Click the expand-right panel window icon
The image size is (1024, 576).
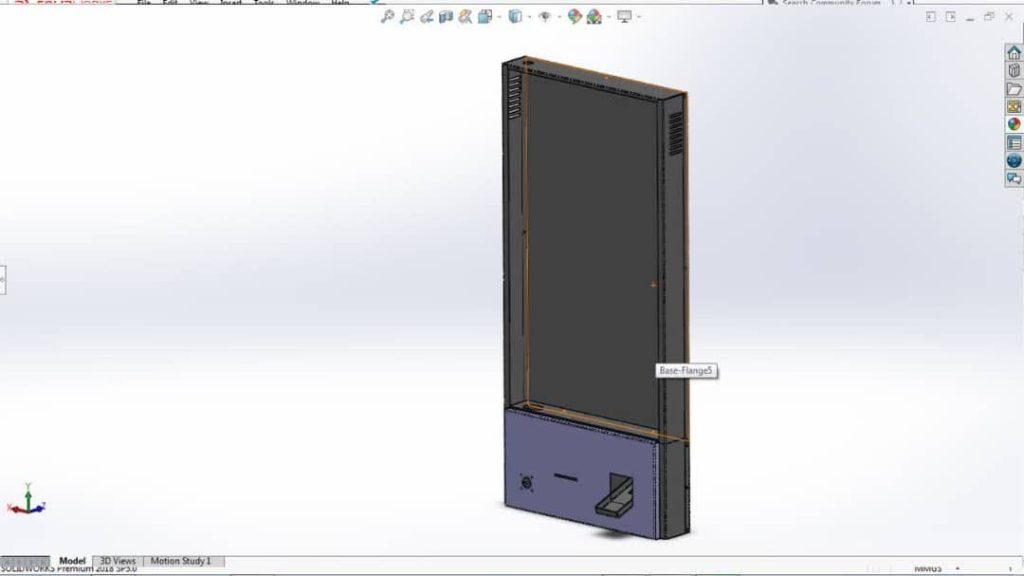pyautogui.click(x=950, y=17)
